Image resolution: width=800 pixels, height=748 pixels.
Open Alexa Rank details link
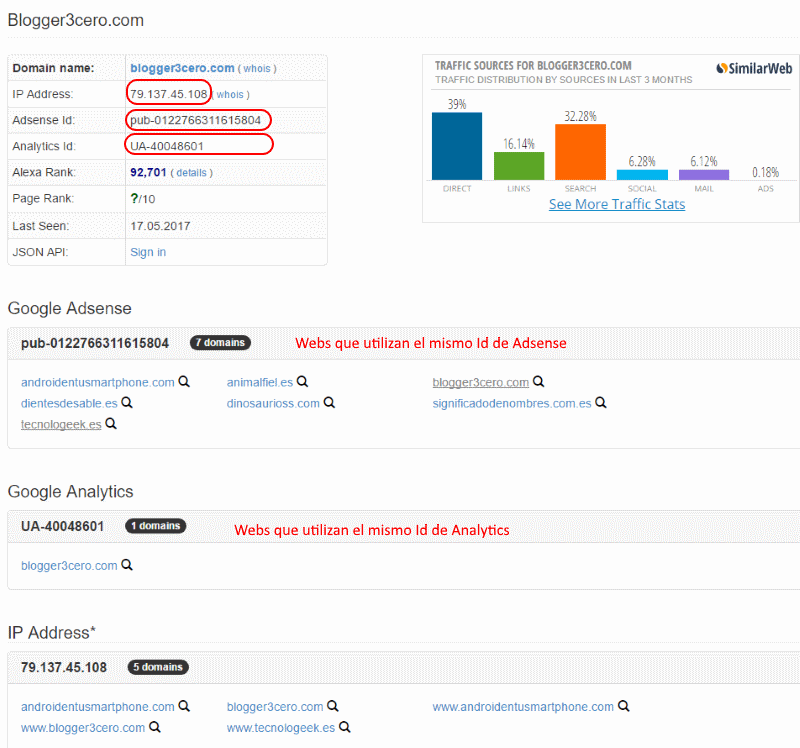[x=191, y=172]
